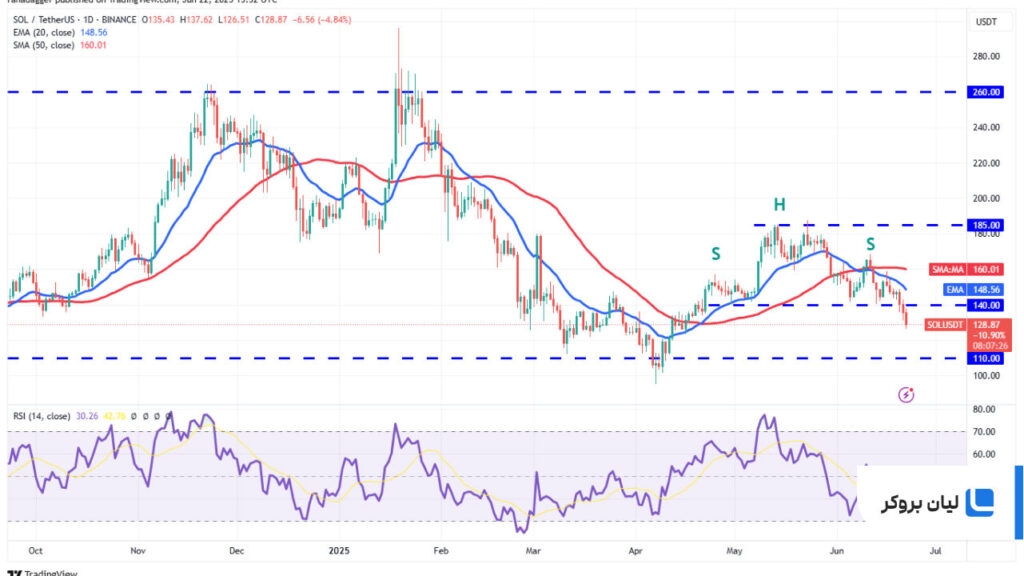Click the H head pattern label

tap(779, 205)
